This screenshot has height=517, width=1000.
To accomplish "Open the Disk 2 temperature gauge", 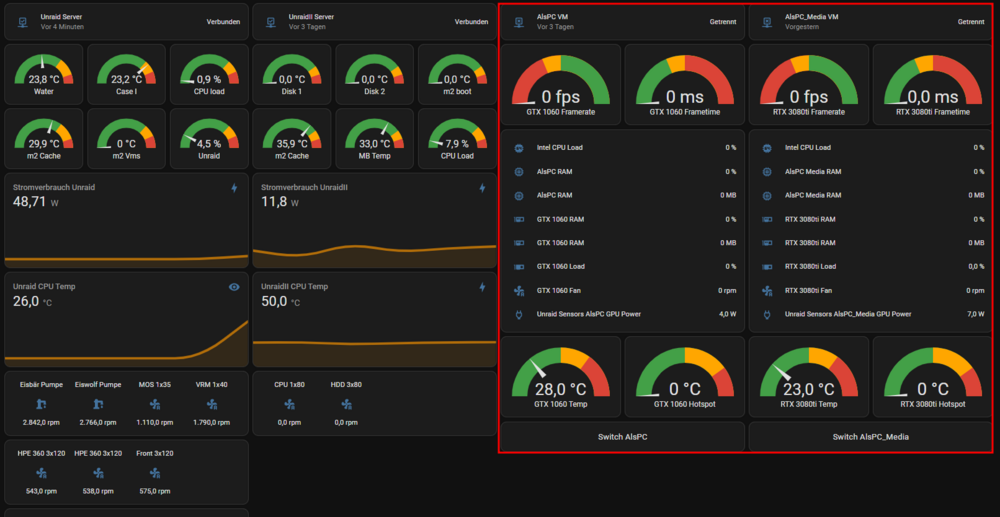I will point(374,74).
